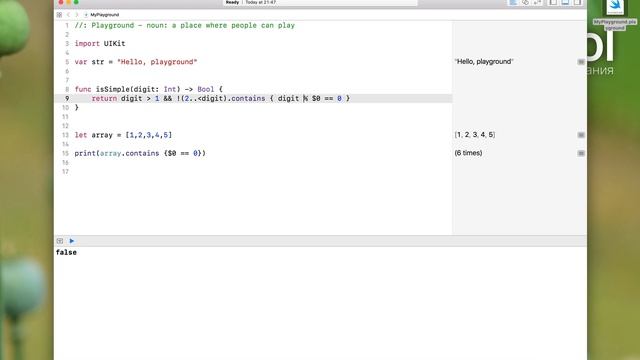Viewport: 640px width, 360px height.
Task: Toggle the utilities panel
Action: (x=578, y=2)
